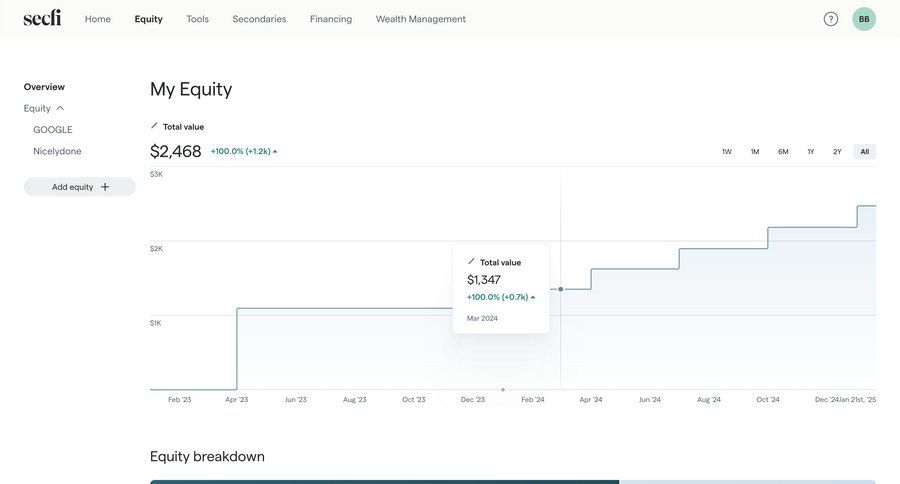The image size is (900, 484).
Task: Open the help question mark icon
Action: [x=831, y=19]
